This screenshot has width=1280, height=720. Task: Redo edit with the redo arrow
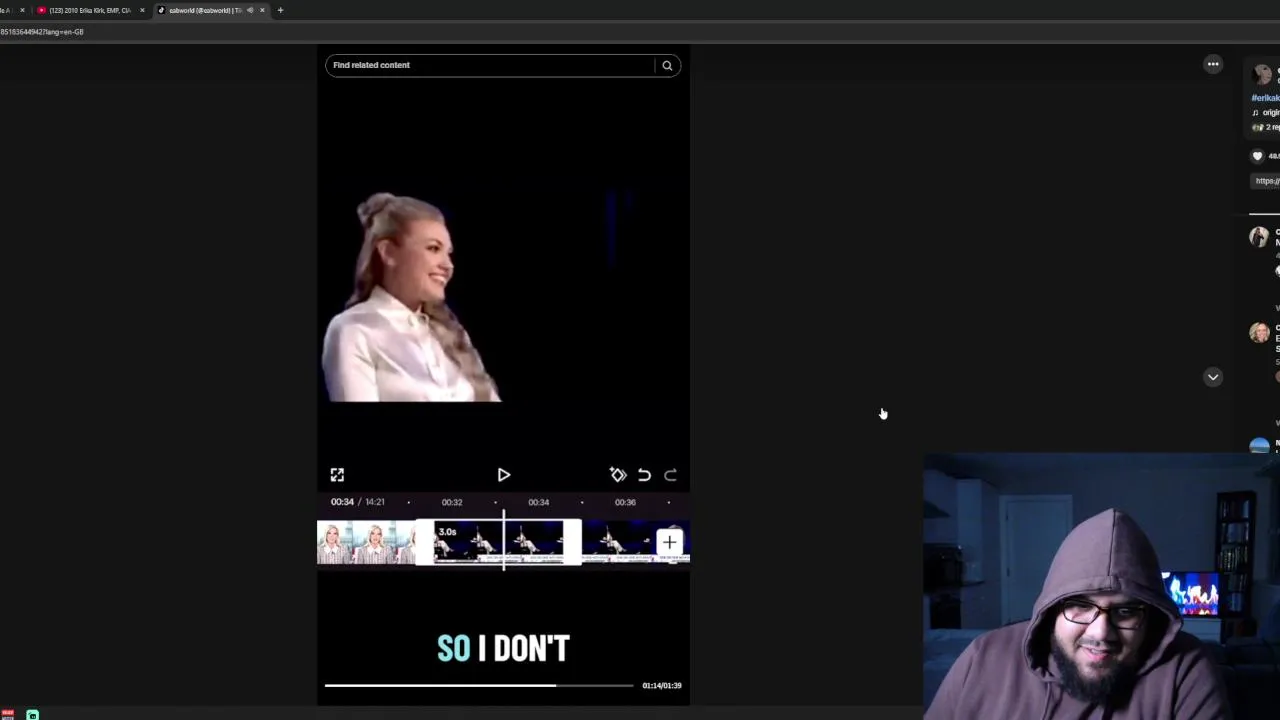(x=671, y=475)
